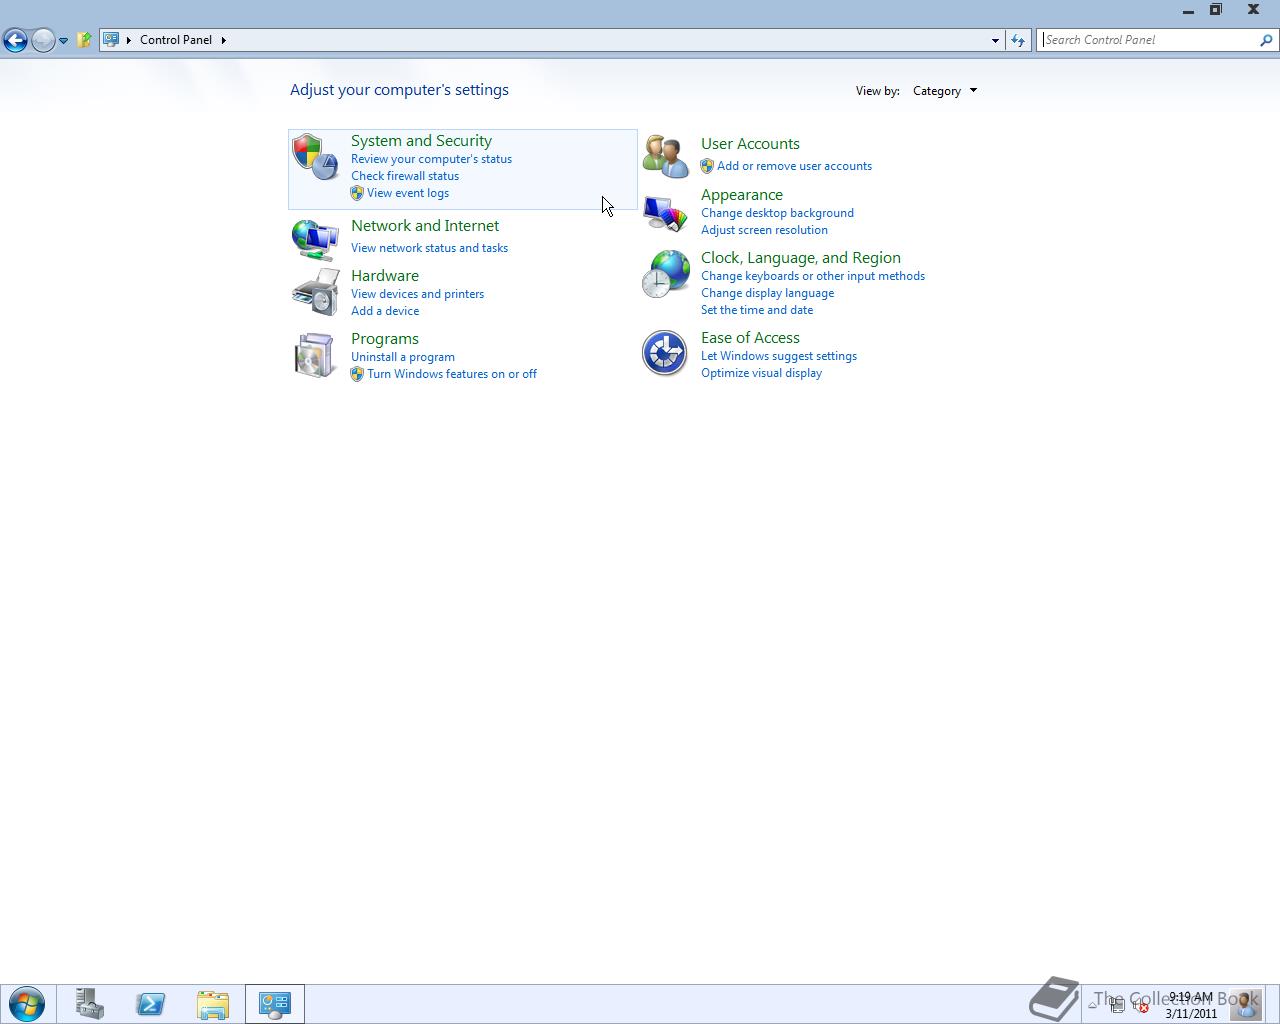Viewport: 1280px width, 1024px height.
Task: Click Change keyboards or other input methods
Action: click(813, 276)
